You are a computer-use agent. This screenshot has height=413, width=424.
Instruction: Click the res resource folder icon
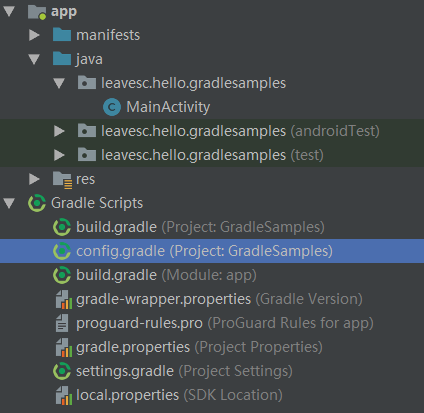(62, 180)
